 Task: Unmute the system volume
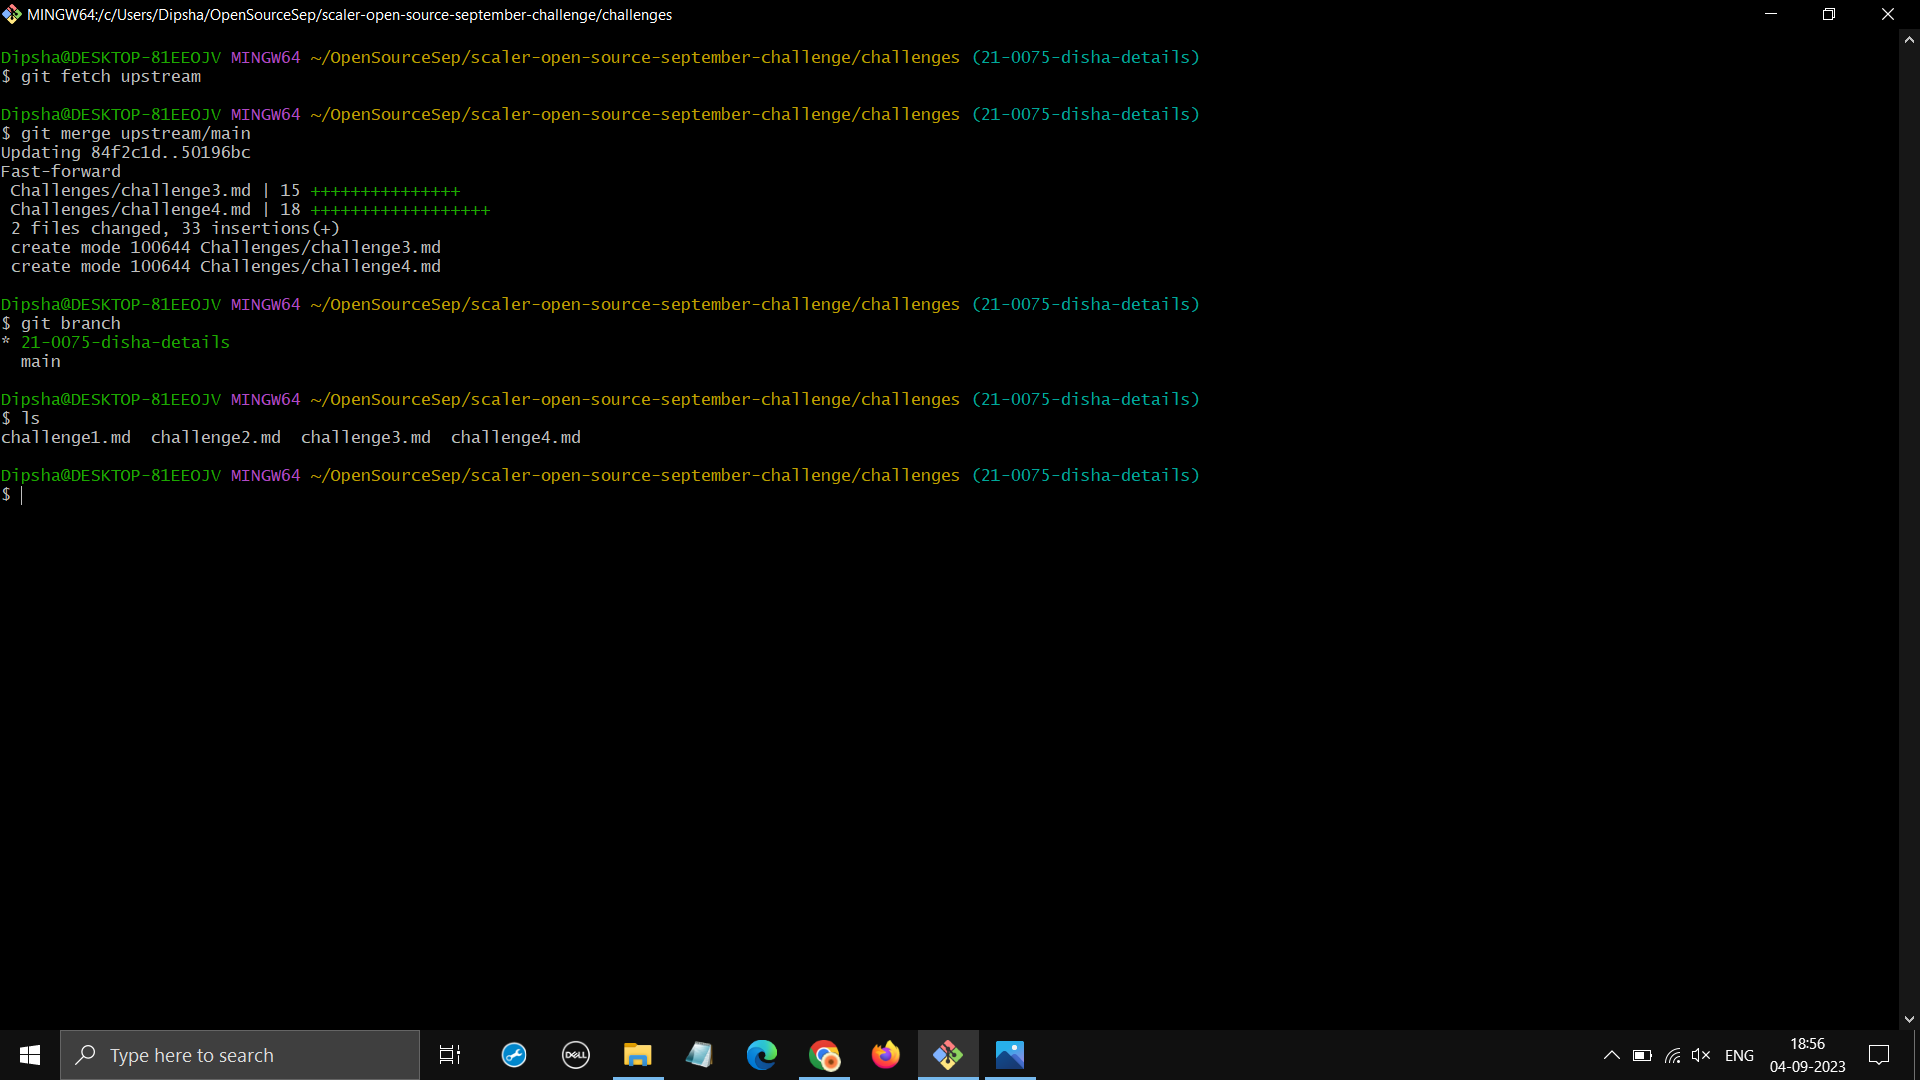pyautogui.click(x=1701, y=1055)
